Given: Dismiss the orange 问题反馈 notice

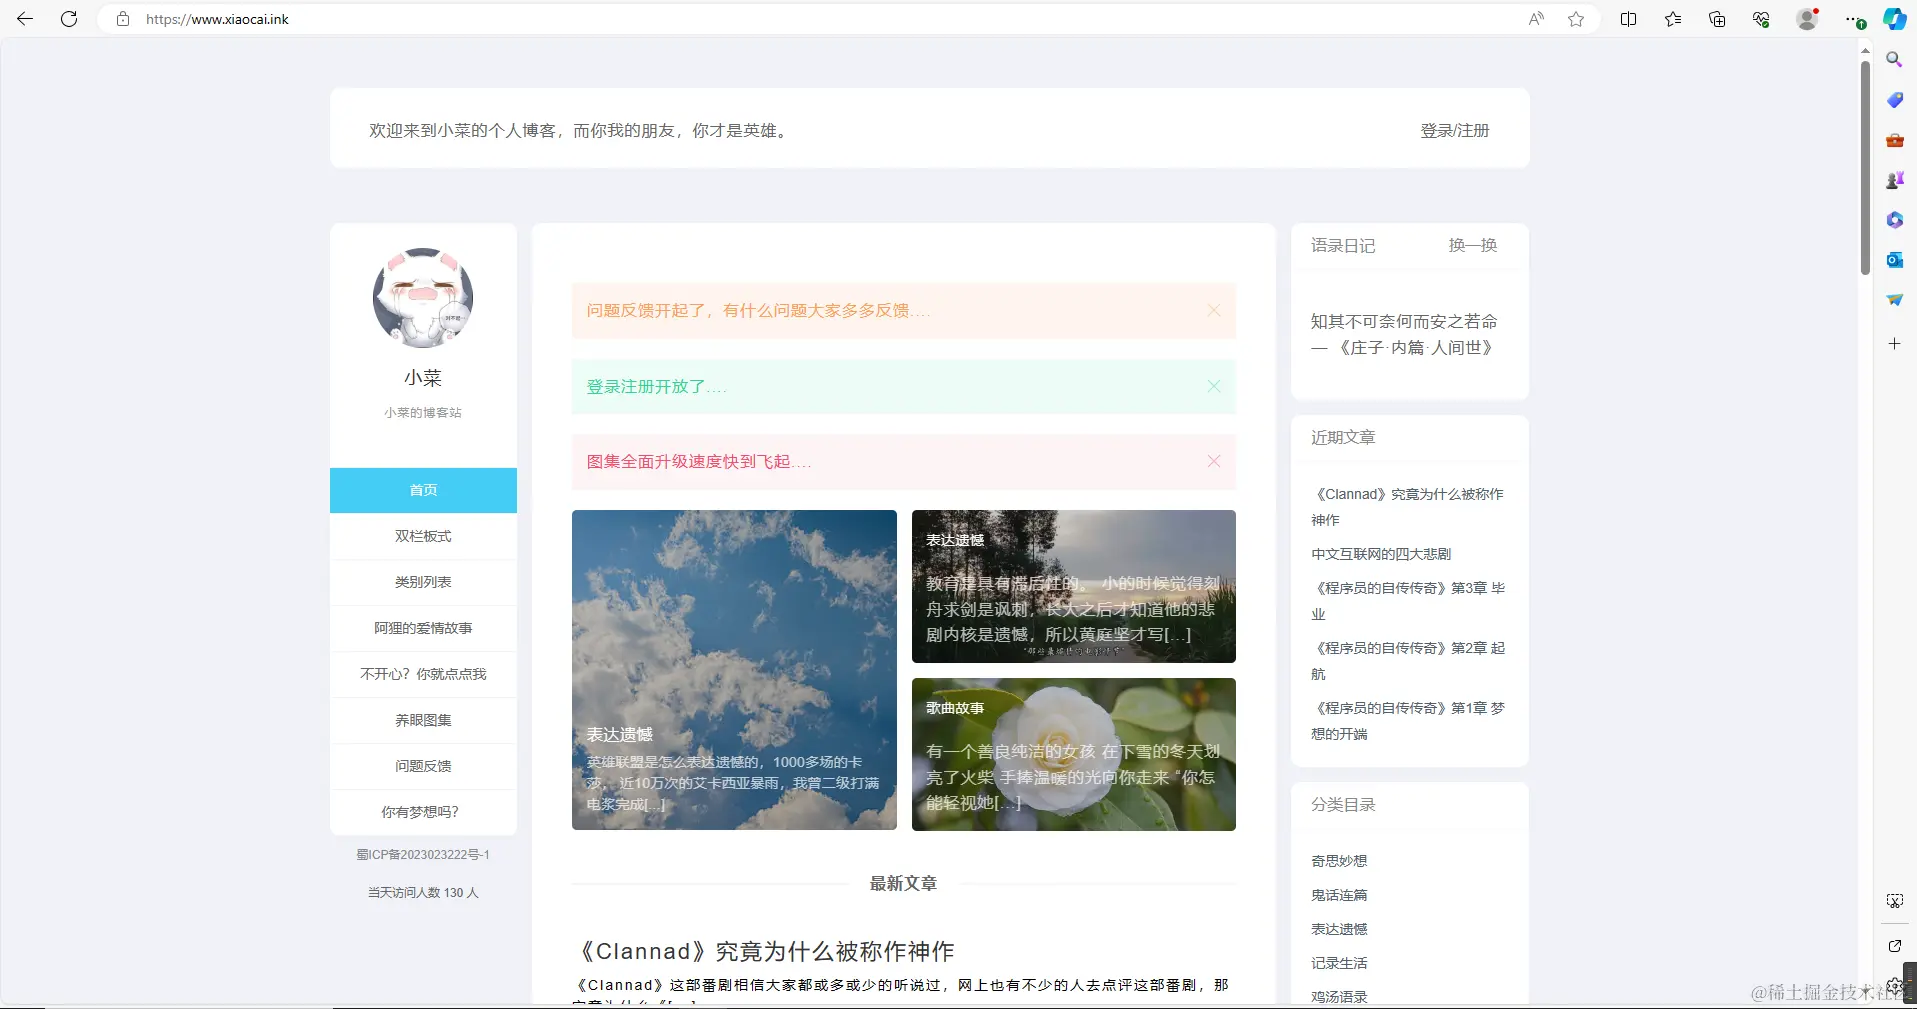Looking at the screenshot, I should (x=1213, y=311).
